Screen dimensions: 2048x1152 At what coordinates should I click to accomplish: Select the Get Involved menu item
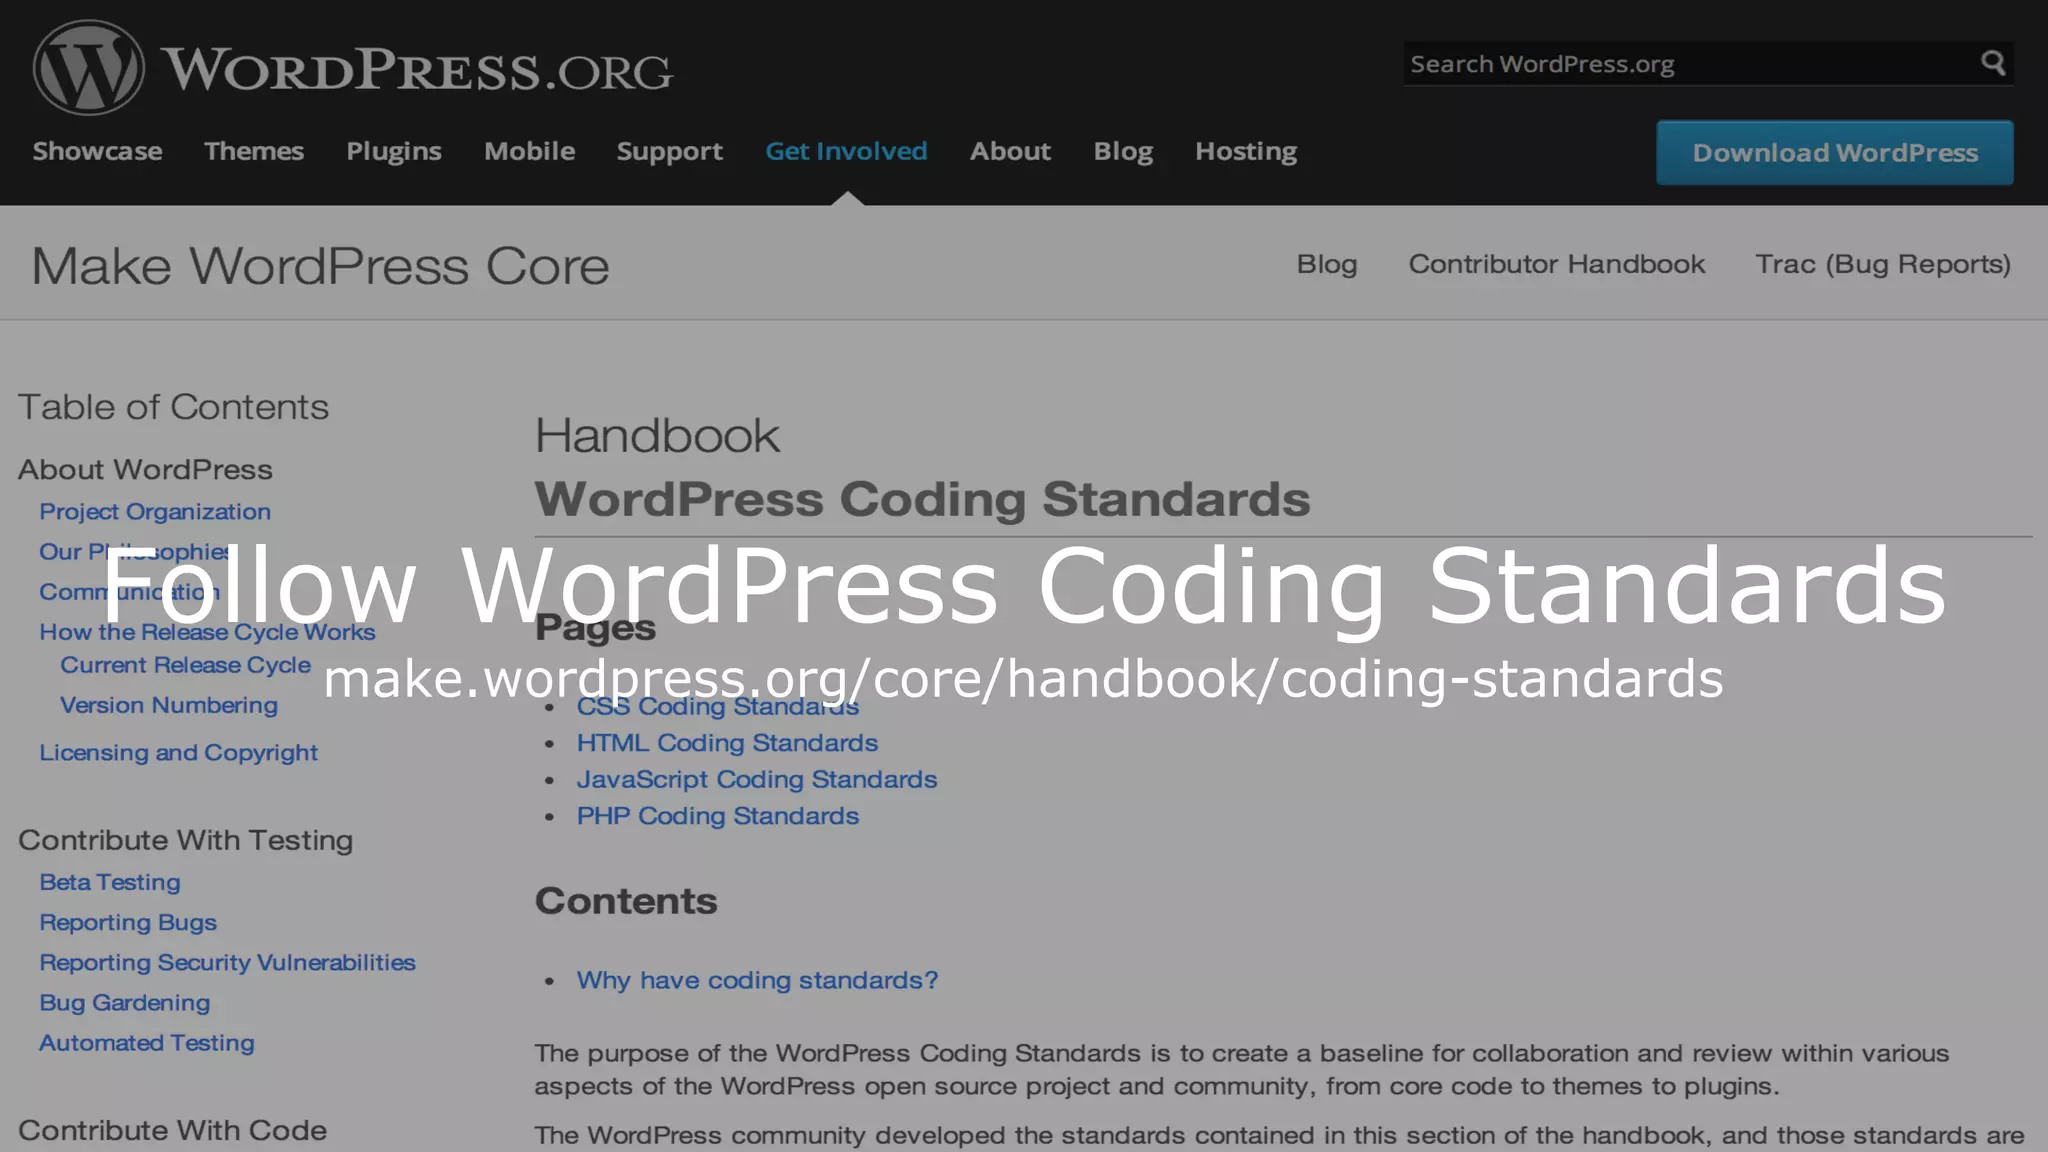pos(847,151)
